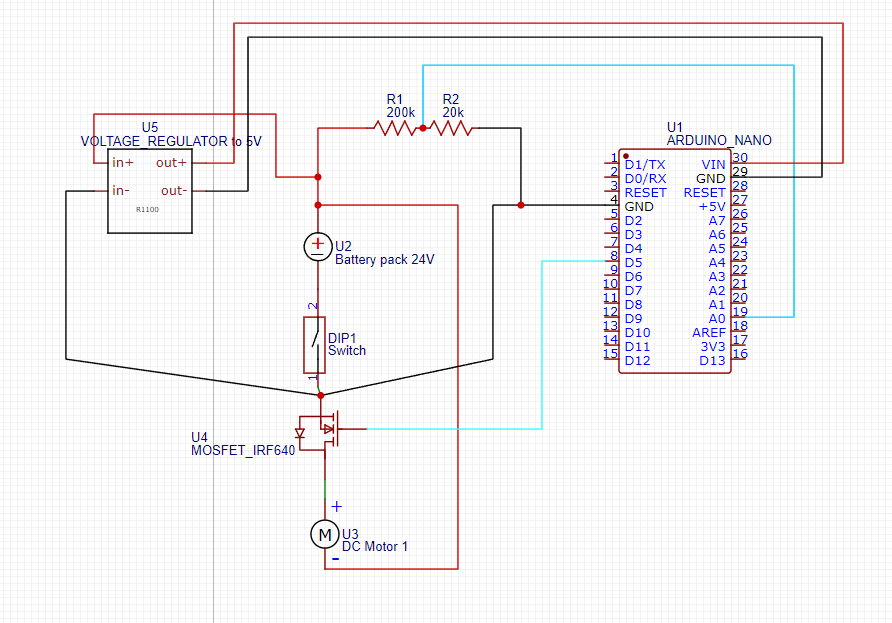The width and height of the screenshot is (892, 623).
Task: Select the MOSFET_IRF640 text label
Action: coord(243,451)
